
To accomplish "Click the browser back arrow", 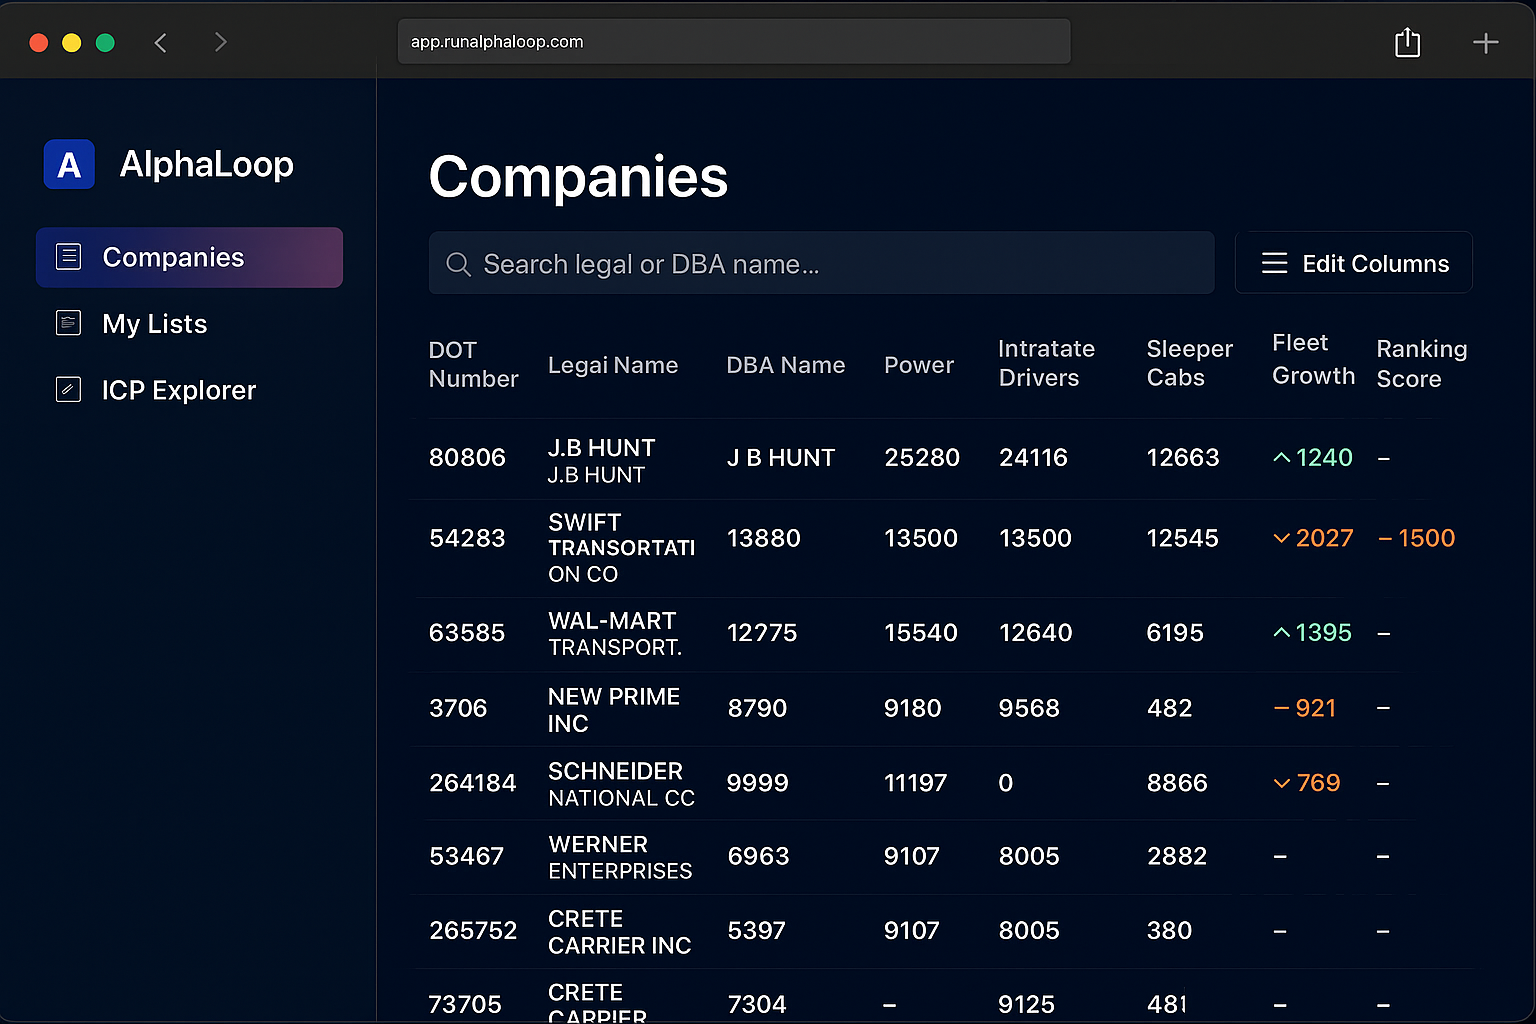I will coord(161,42).
